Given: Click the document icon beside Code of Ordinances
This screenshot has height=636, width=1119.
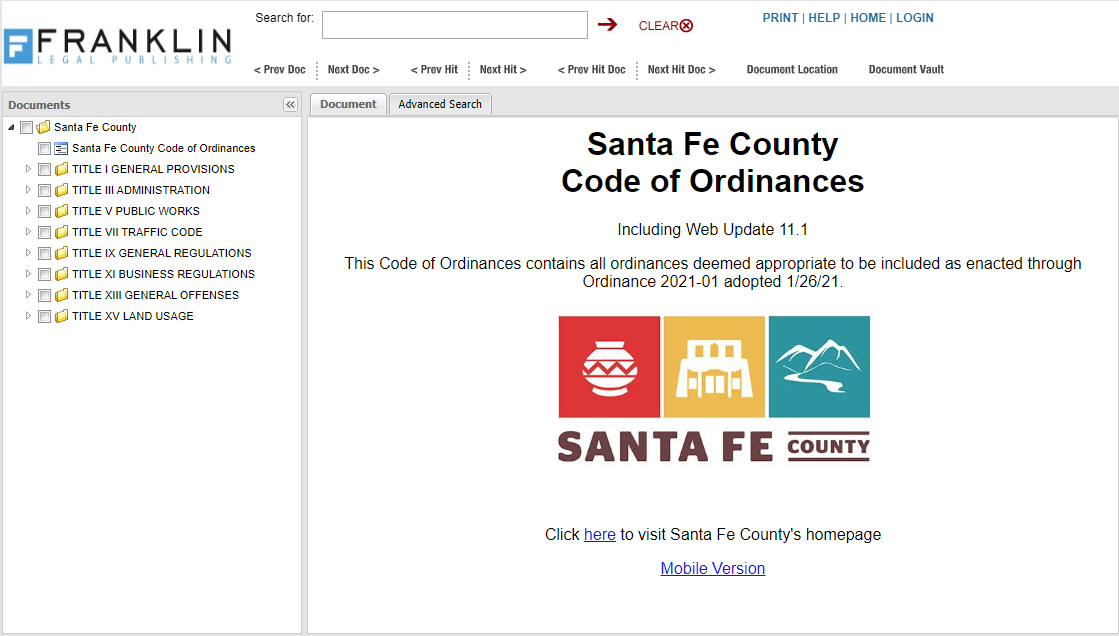Looking at the screenshot, I should point(59,148).
